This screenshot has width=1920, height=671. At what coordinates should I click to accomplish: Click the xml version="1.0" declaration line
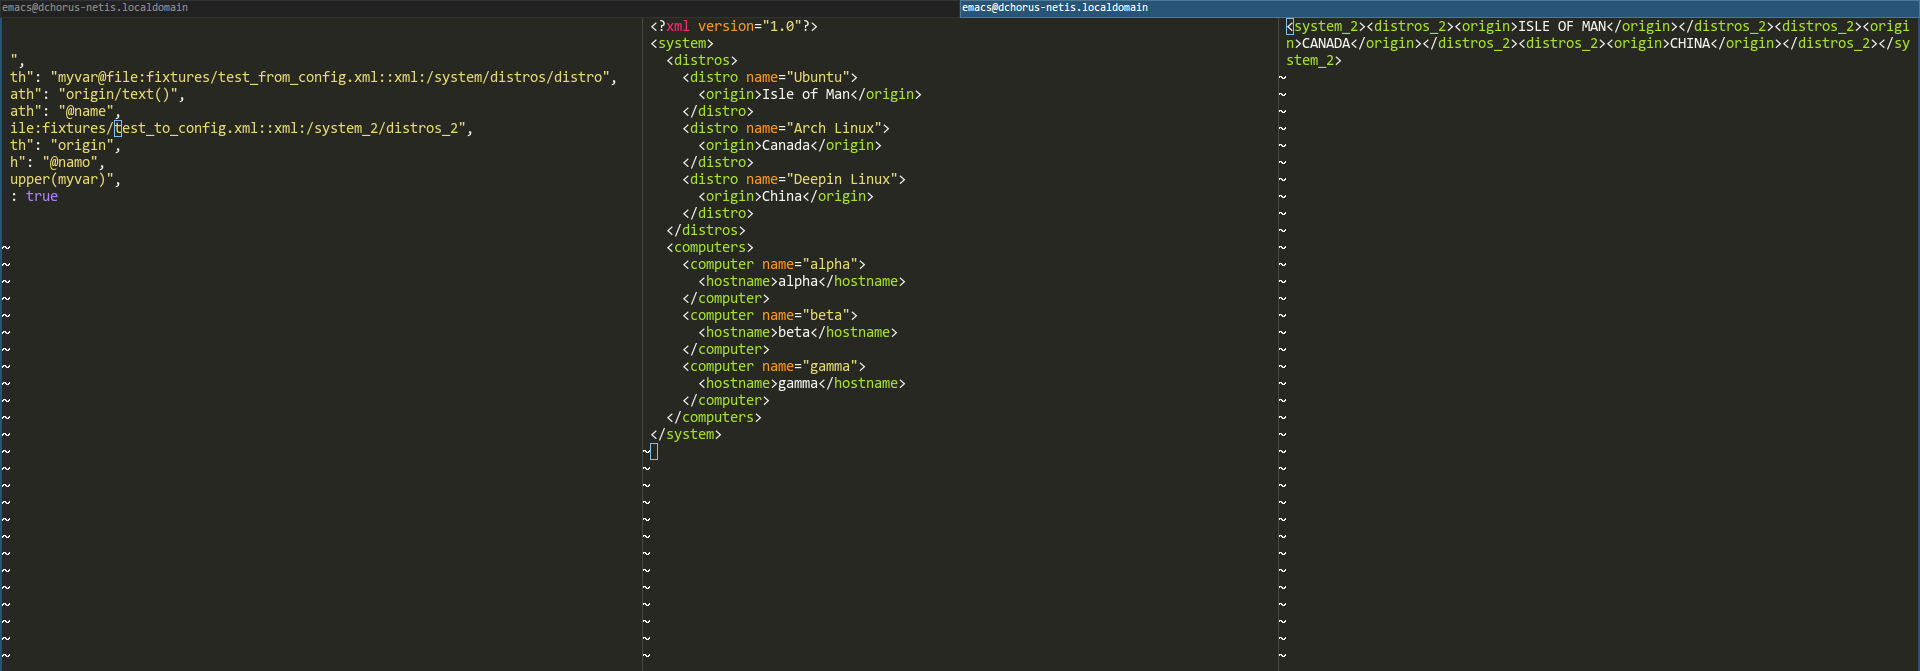[x=734, y=26]
